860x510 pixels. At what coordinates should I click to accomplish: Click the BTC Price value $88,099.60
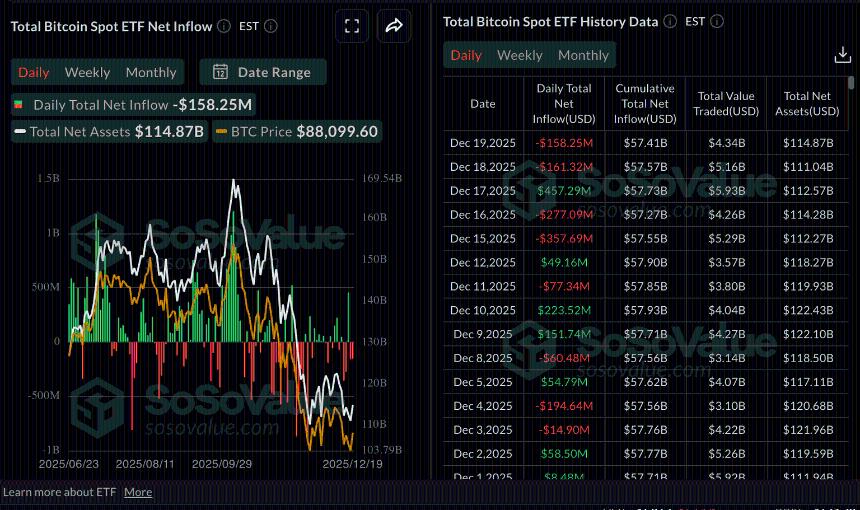(x=337, y=132)
